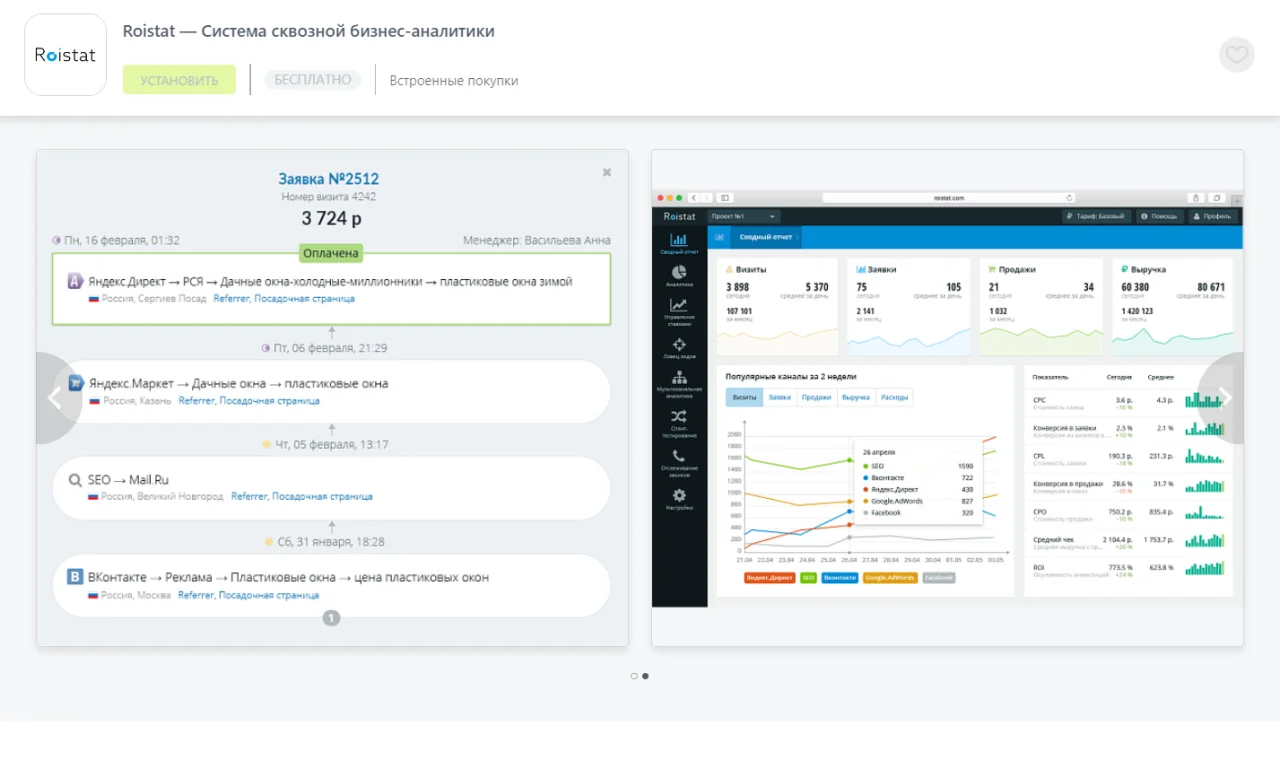Click the 3 724 р amount
This screenshot has height=778, width=1280.
332,218
